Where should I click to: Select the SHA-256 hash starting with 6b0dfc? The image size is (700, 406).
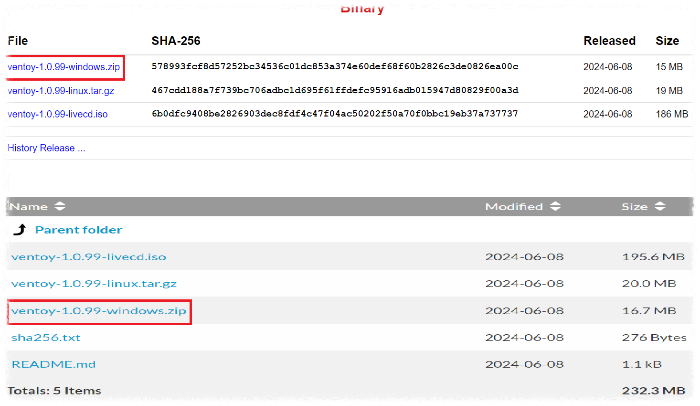(x=335, y=113)
